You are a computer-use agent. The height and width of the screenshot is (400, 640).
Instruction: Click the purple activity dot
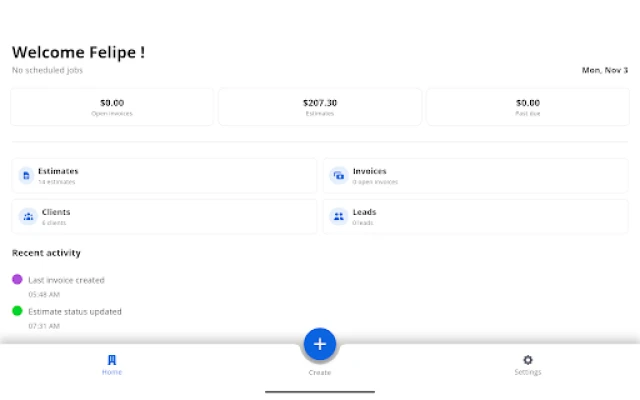tap(17, 280)
